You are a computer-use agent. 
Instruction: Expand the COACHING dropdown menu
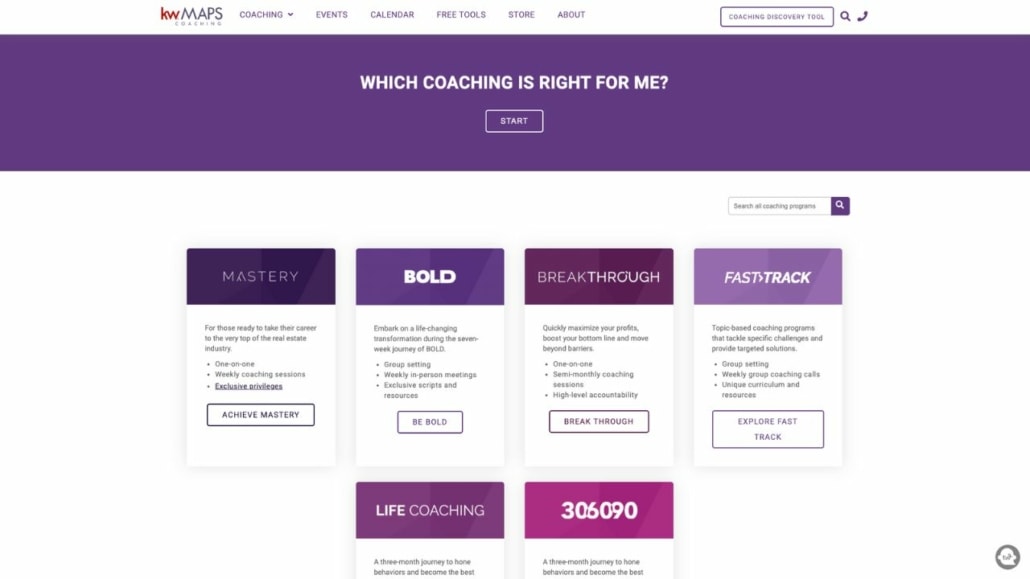265,14
